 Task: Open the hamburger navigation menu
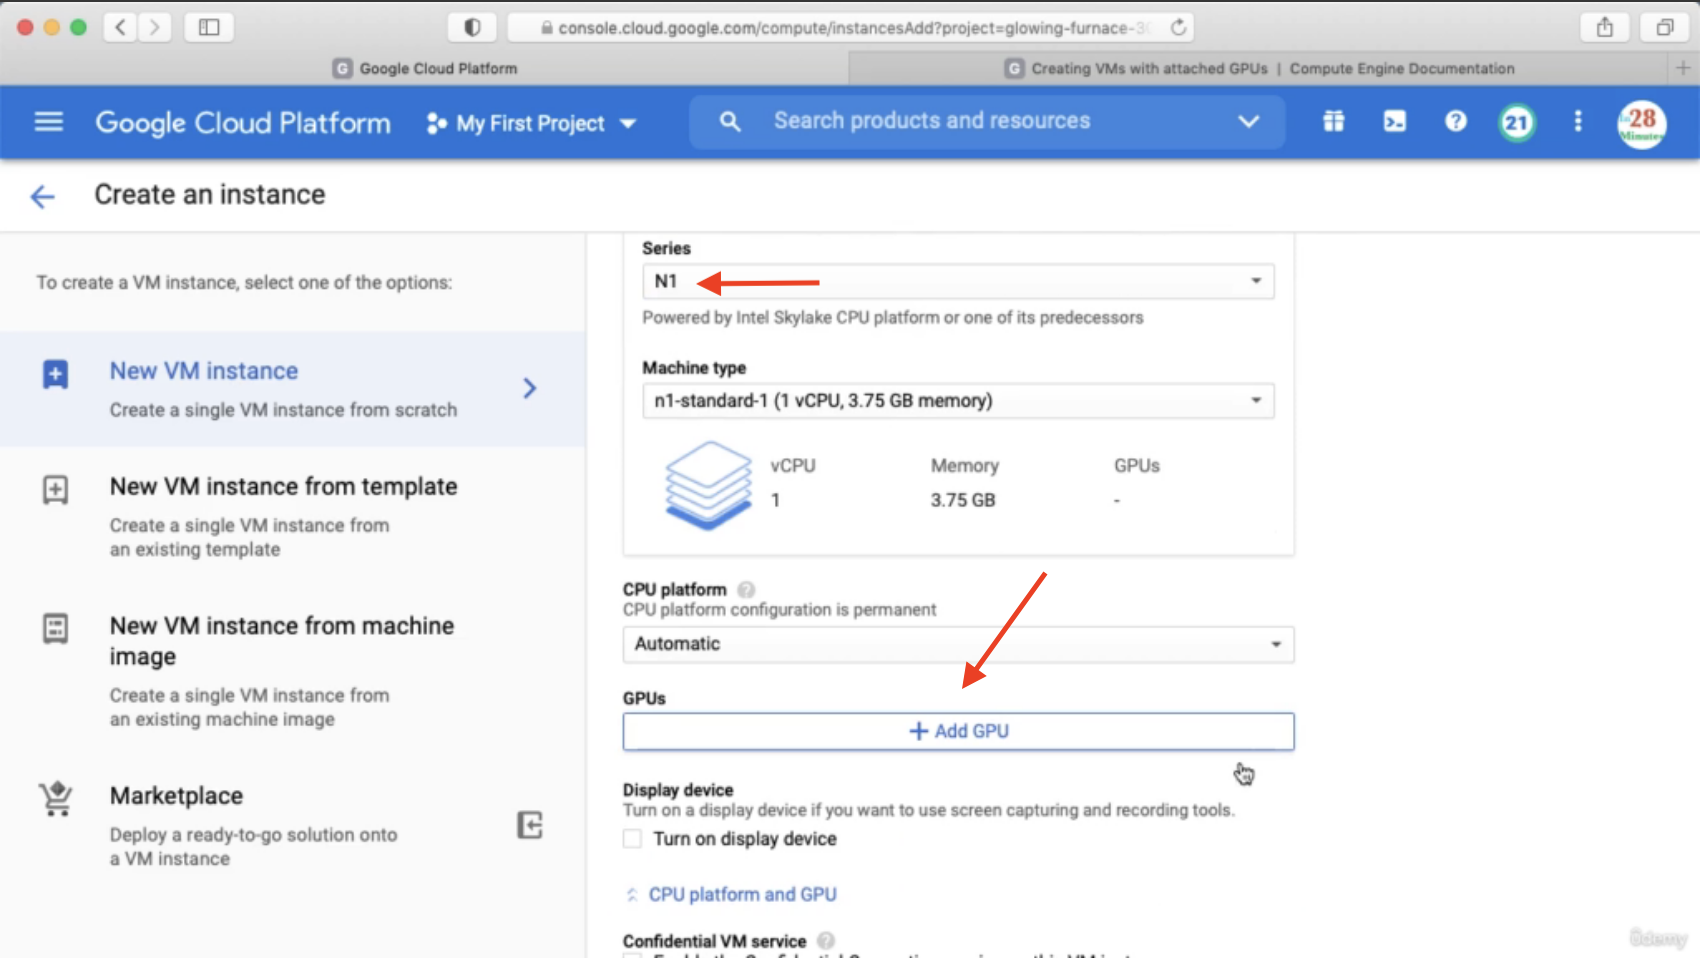point(48,122)
